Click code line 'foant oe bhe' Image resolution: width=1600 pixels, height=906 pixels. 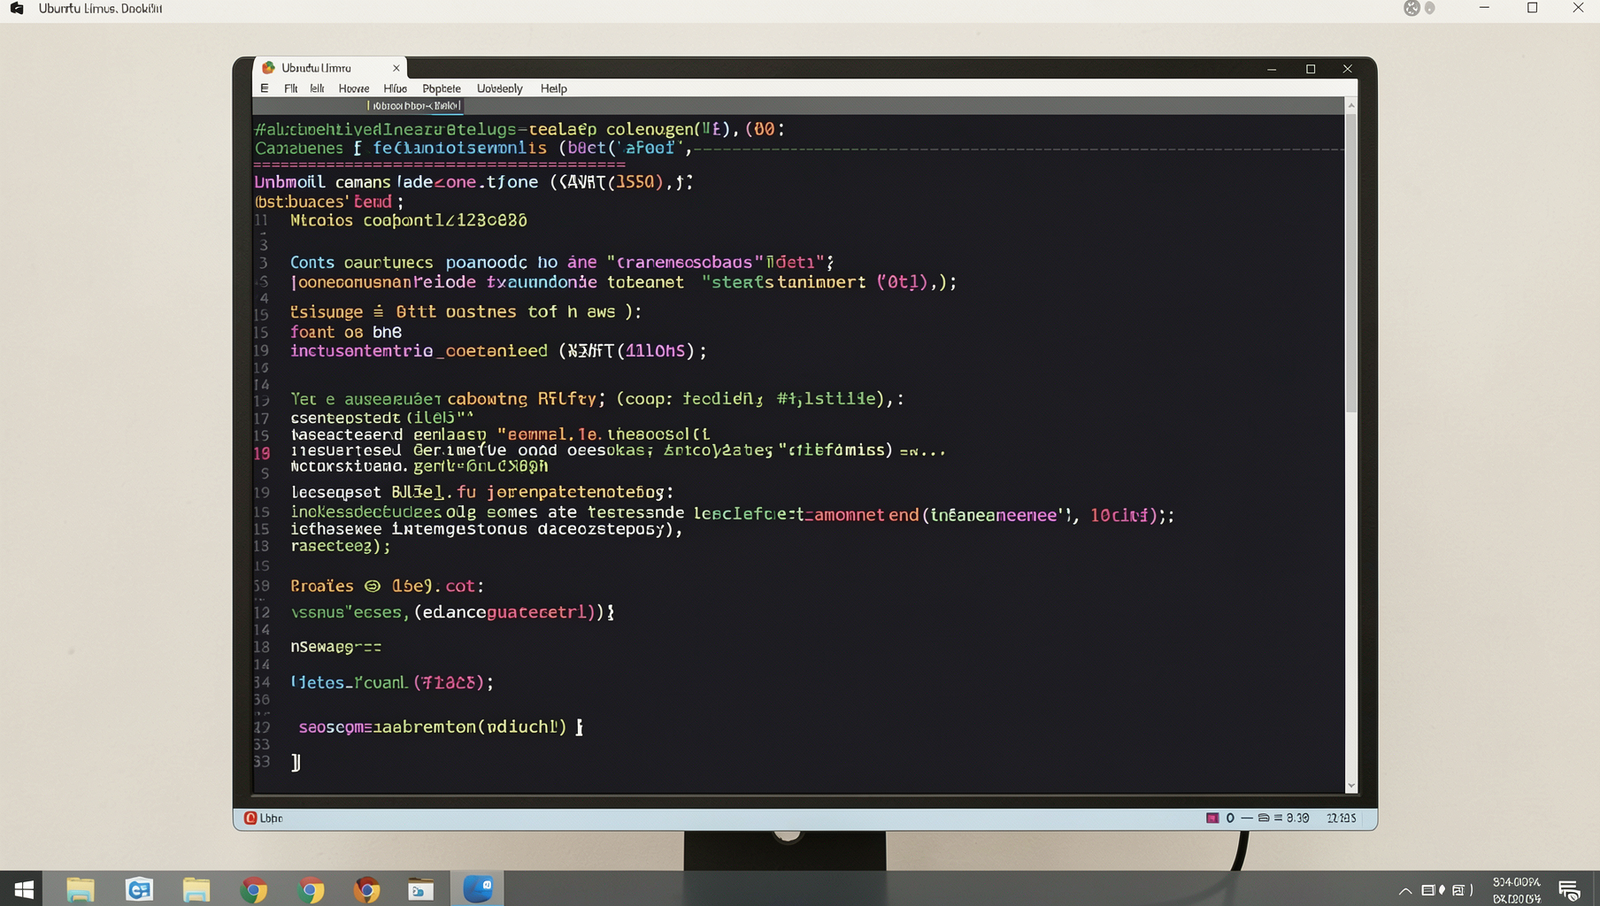tap(346, 332)
